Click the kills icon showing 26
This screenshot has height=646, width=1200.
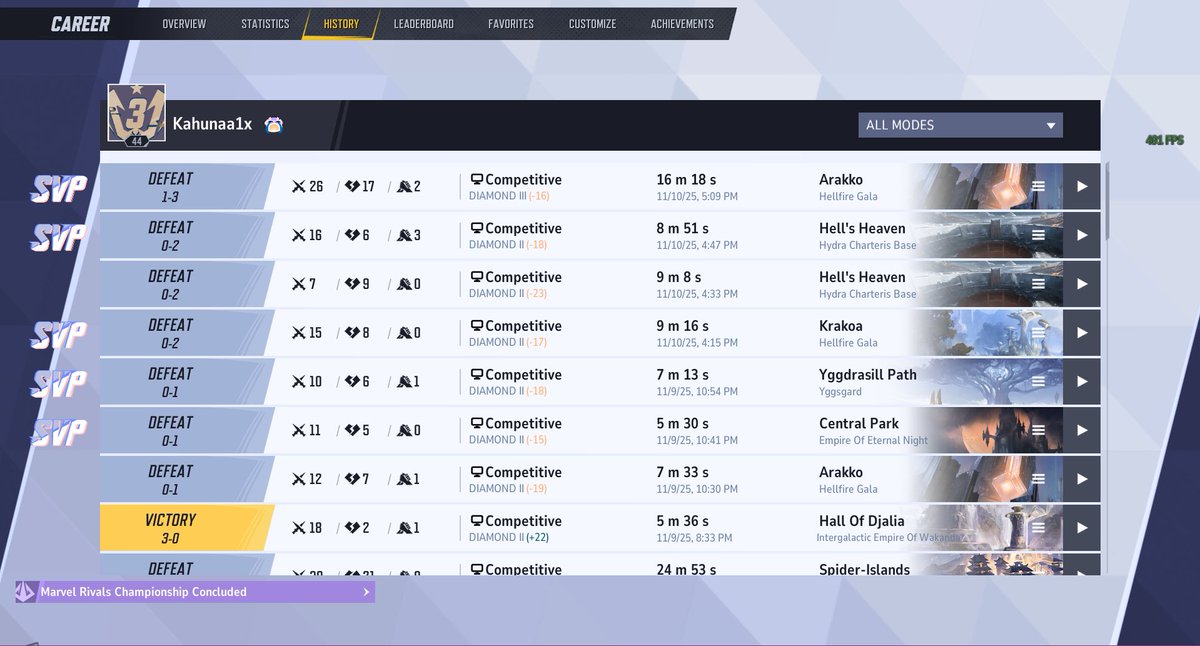click(298, 186)
